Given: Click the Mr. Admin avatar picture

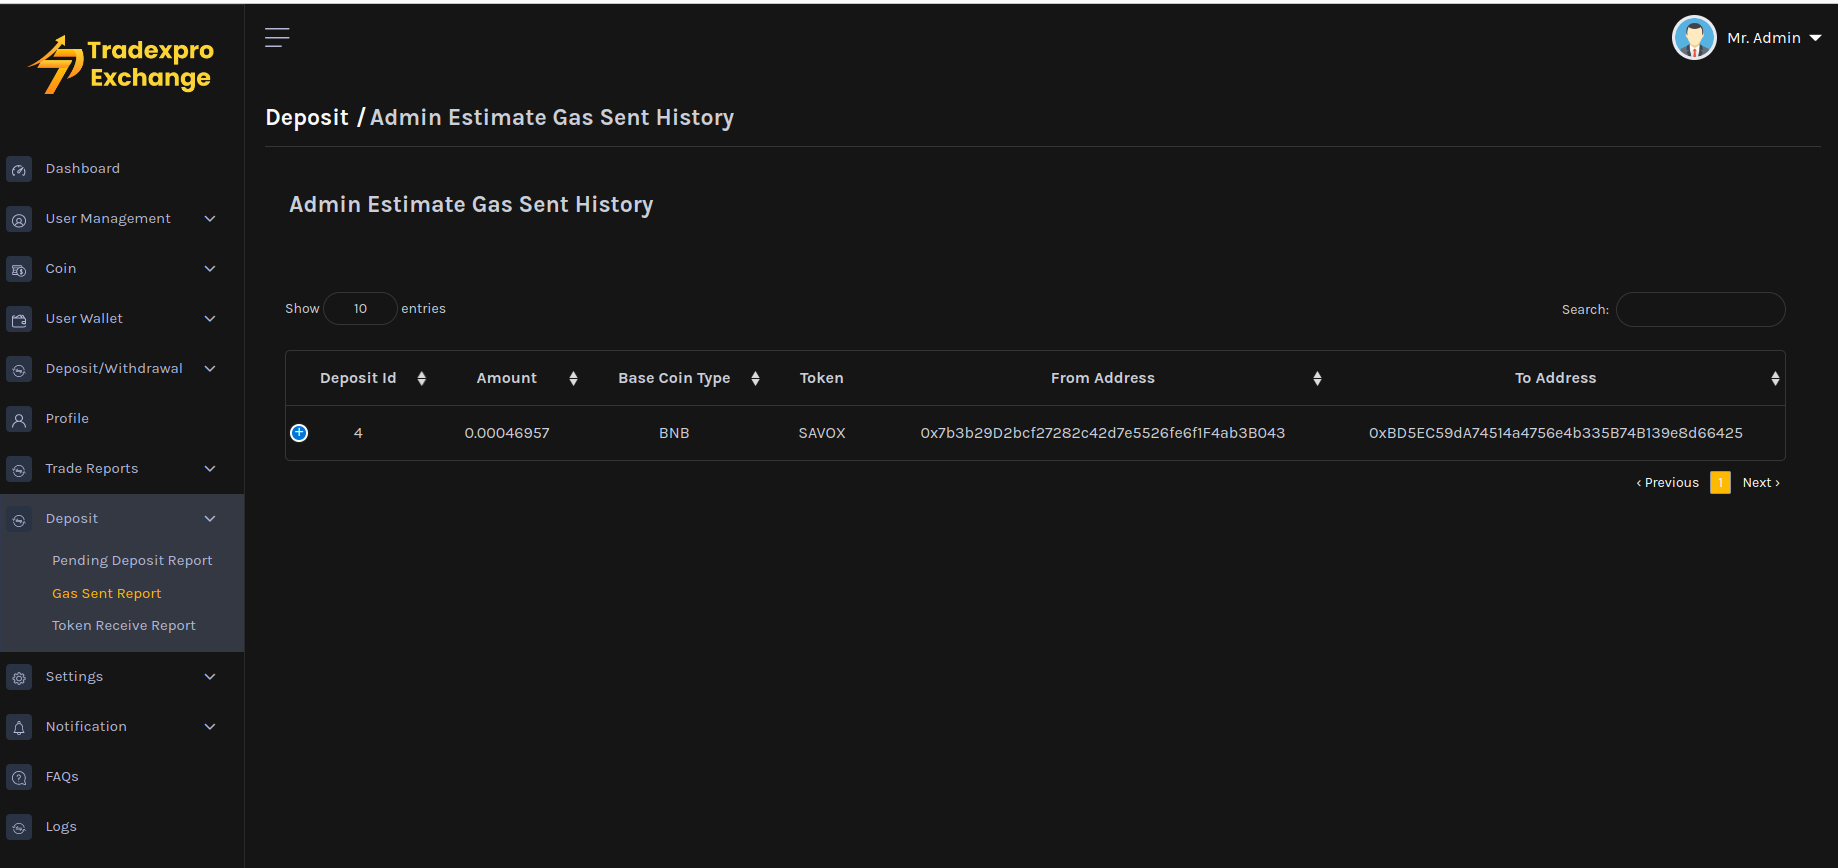Looking at the screenshot, I should click(1693, 38).
